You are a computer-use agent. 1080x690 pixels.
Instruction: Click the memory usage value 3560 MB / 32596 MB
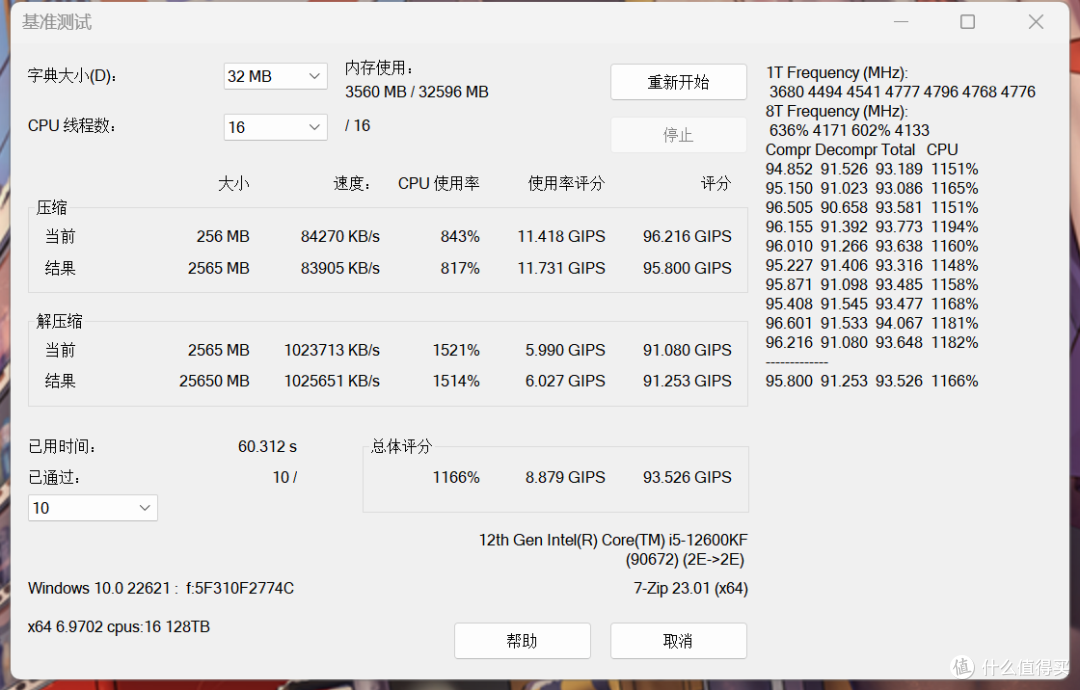point(417,92)
